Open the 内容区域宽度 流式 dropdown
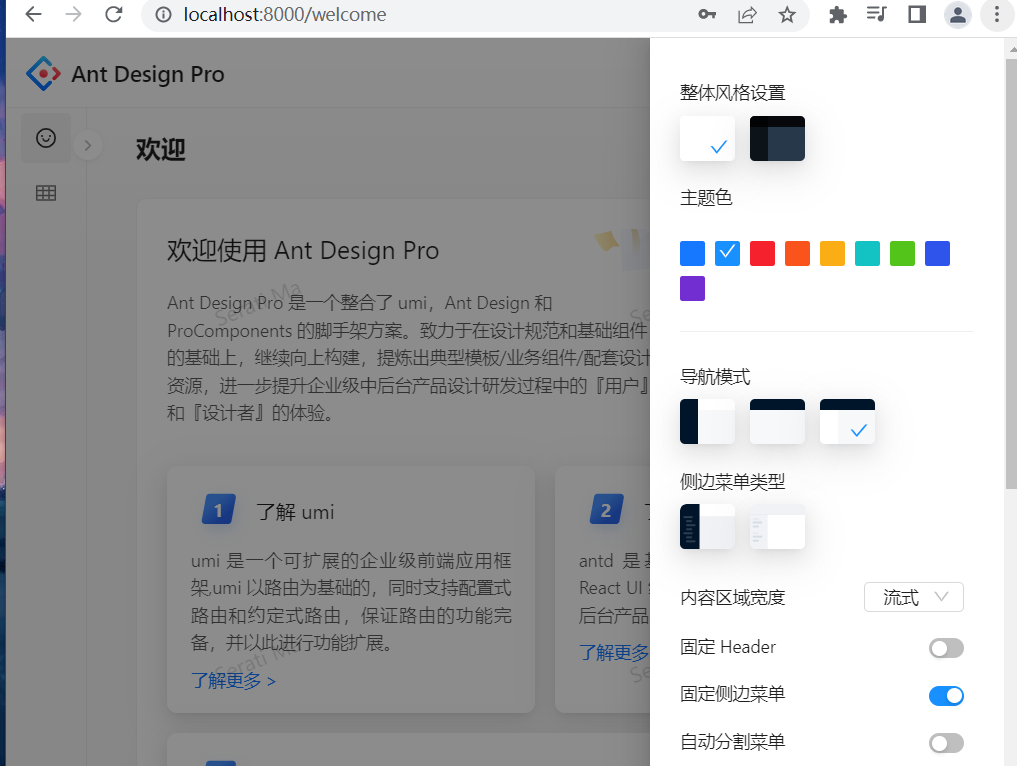The width and height of the screenshot is (1017, 766). 913,597
